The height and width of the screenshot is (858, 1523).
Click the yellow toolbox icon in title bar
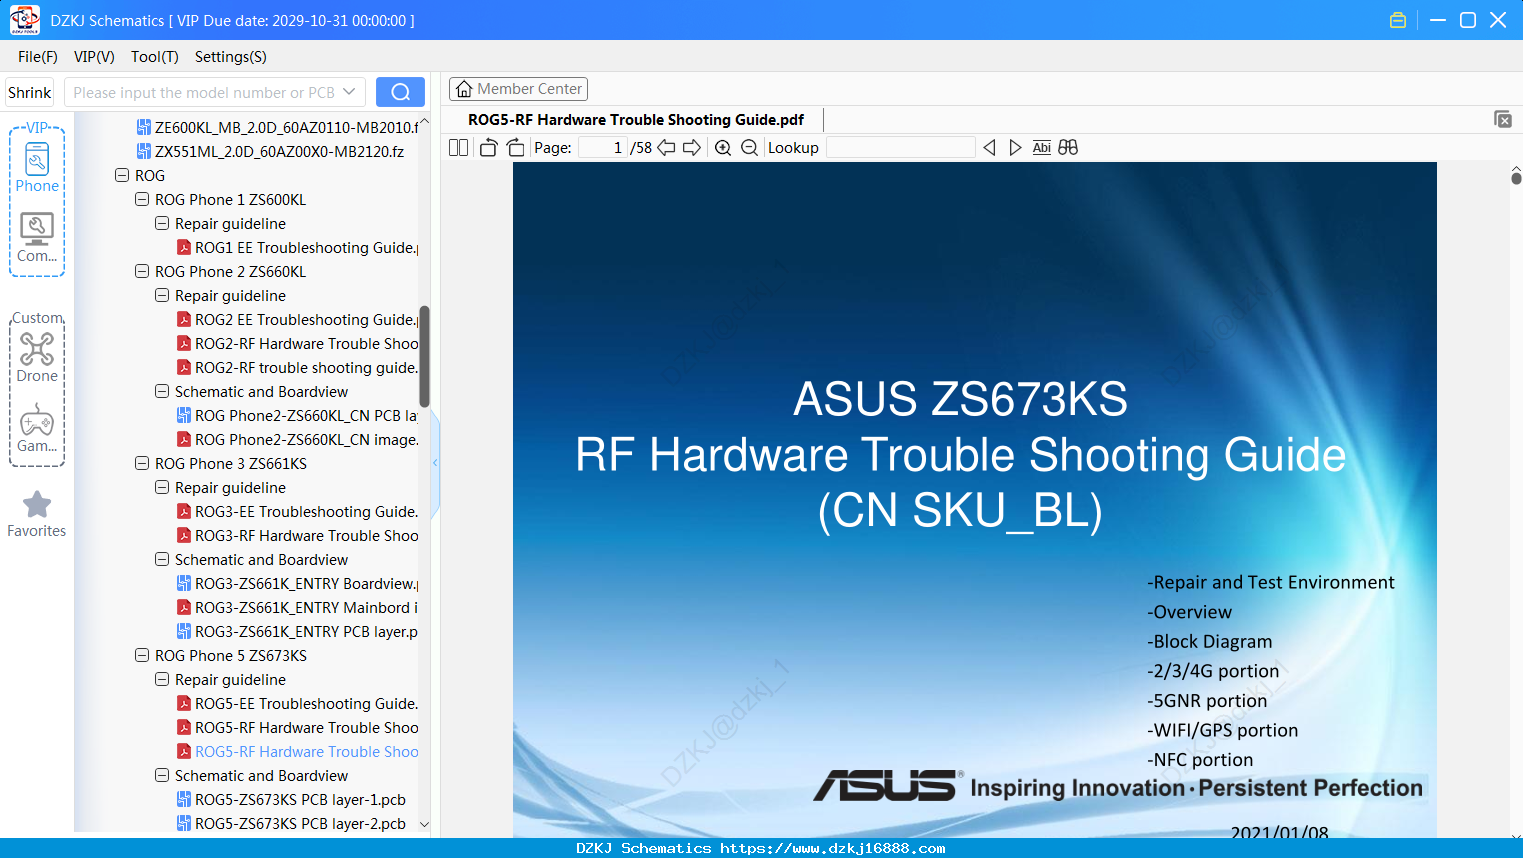pyautogui.click(x=1398, y=20)
